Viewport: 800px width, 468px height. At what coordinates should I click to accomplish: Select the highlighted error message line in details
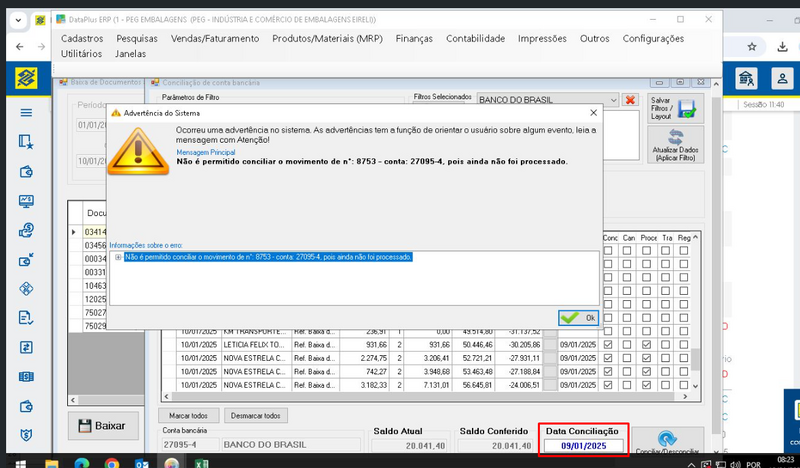pos(268,257)
